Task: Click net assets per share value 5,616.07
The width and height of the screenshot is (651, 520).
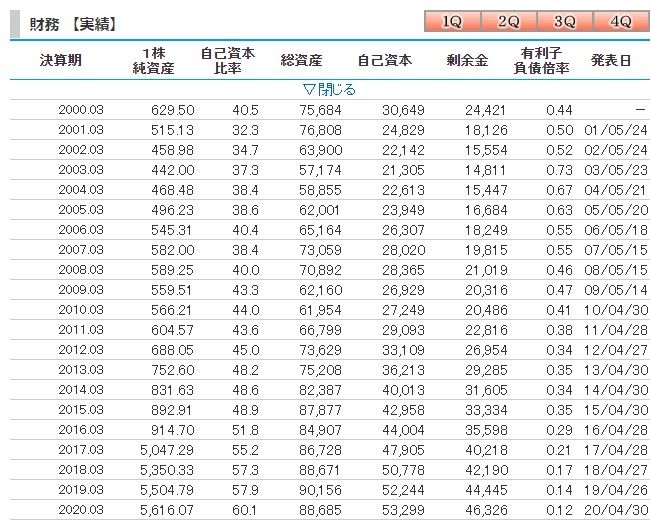Action: coord(167,510)
